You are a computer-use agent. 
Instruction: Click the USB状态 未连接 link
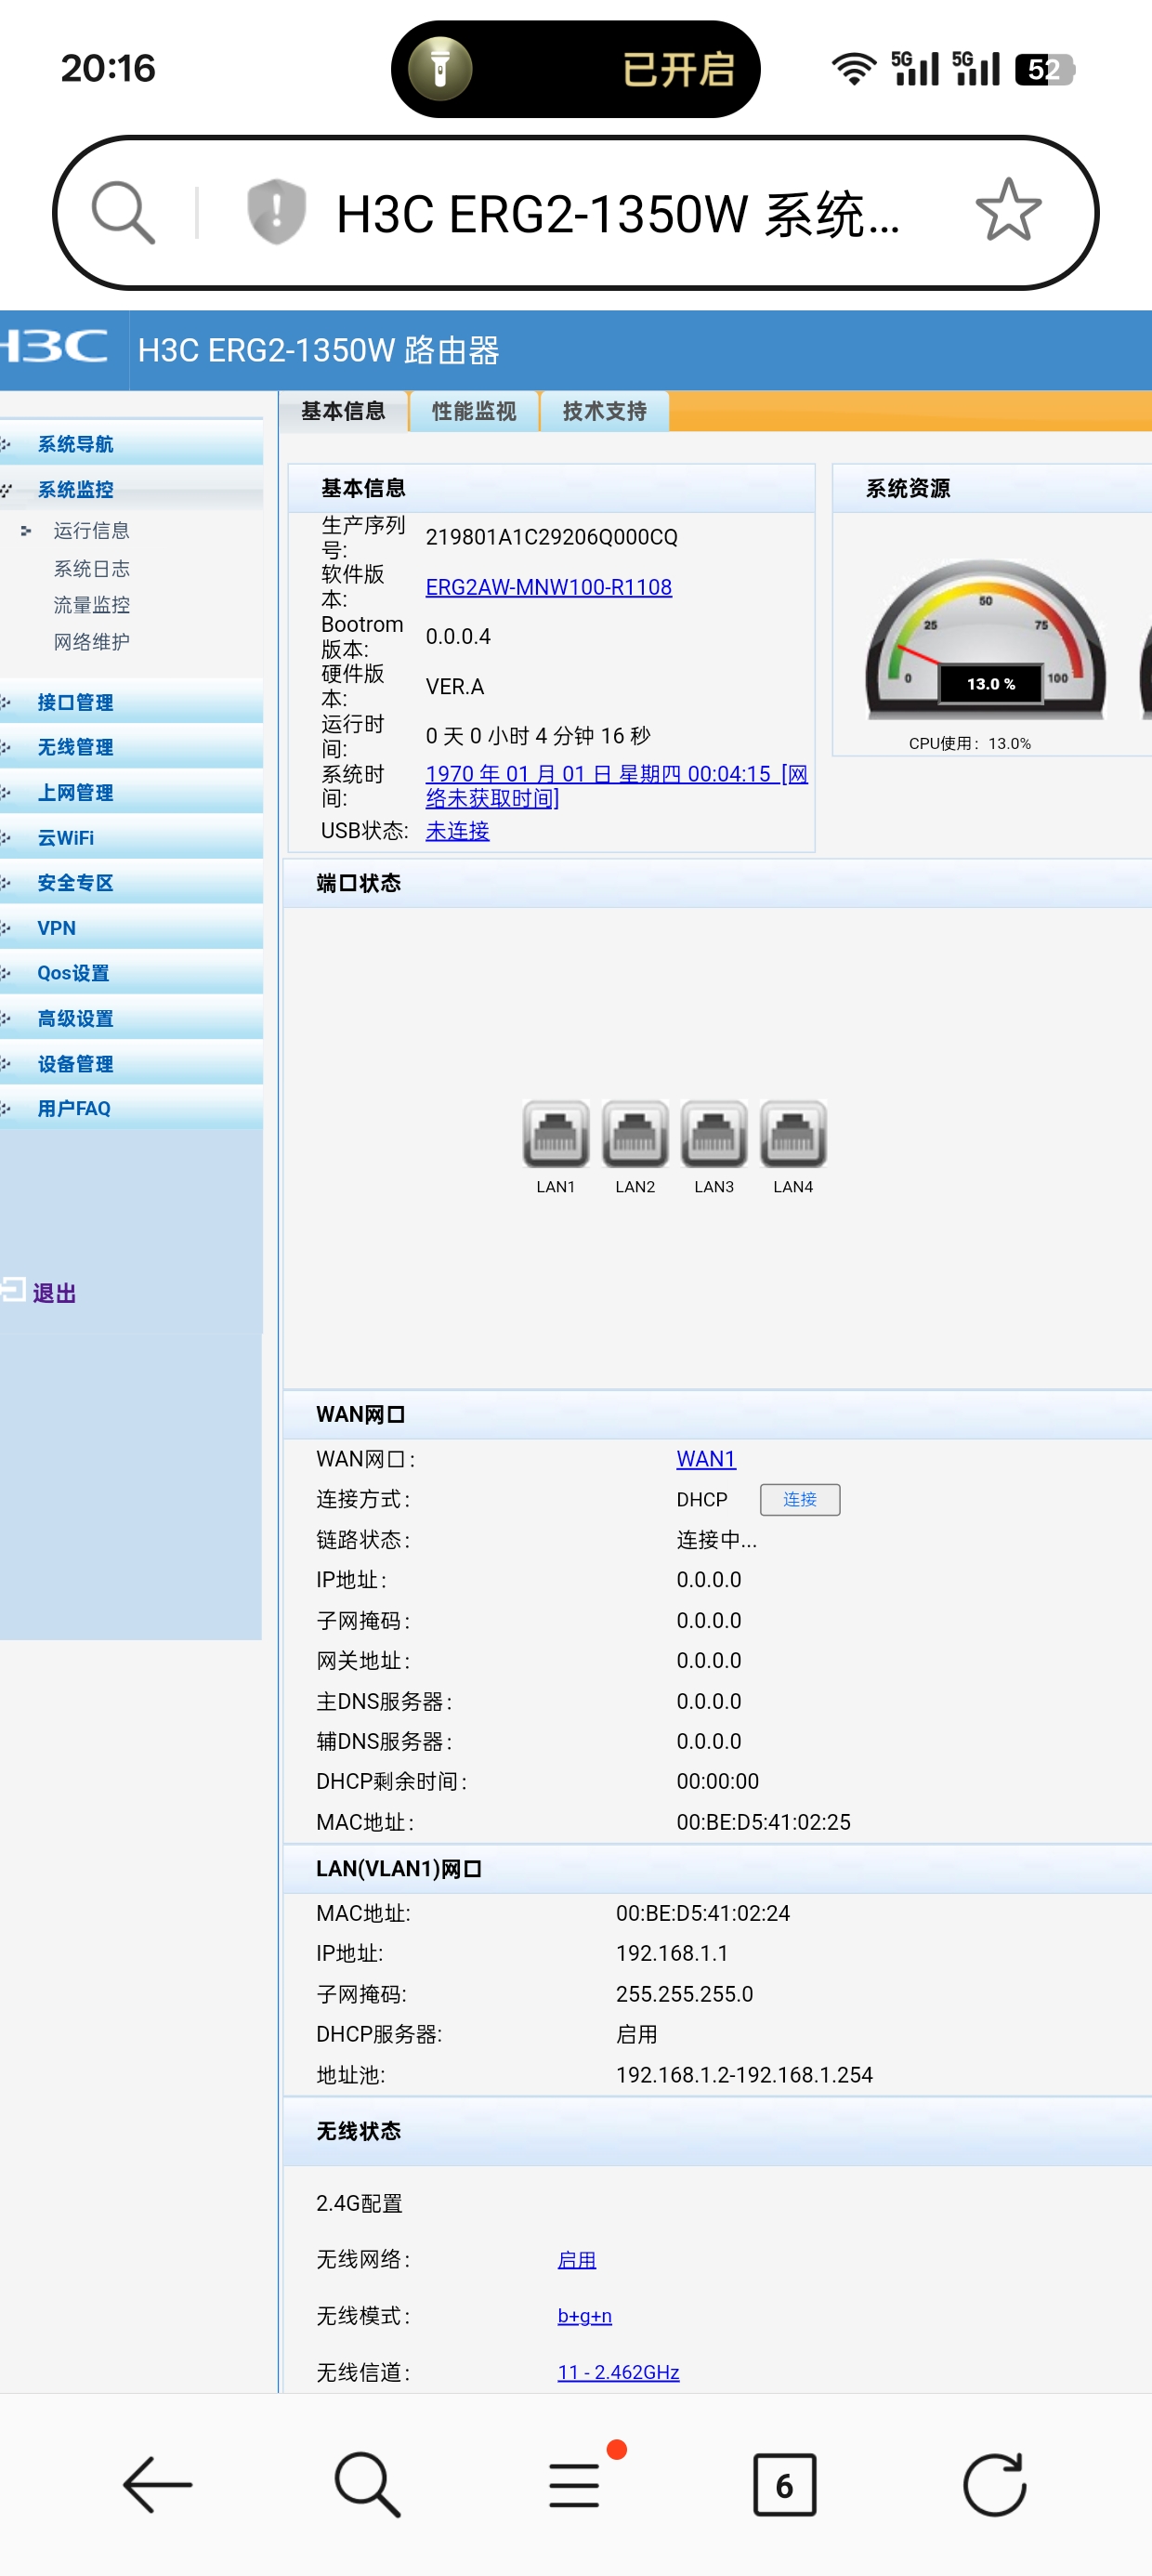[x=457, y=830]
